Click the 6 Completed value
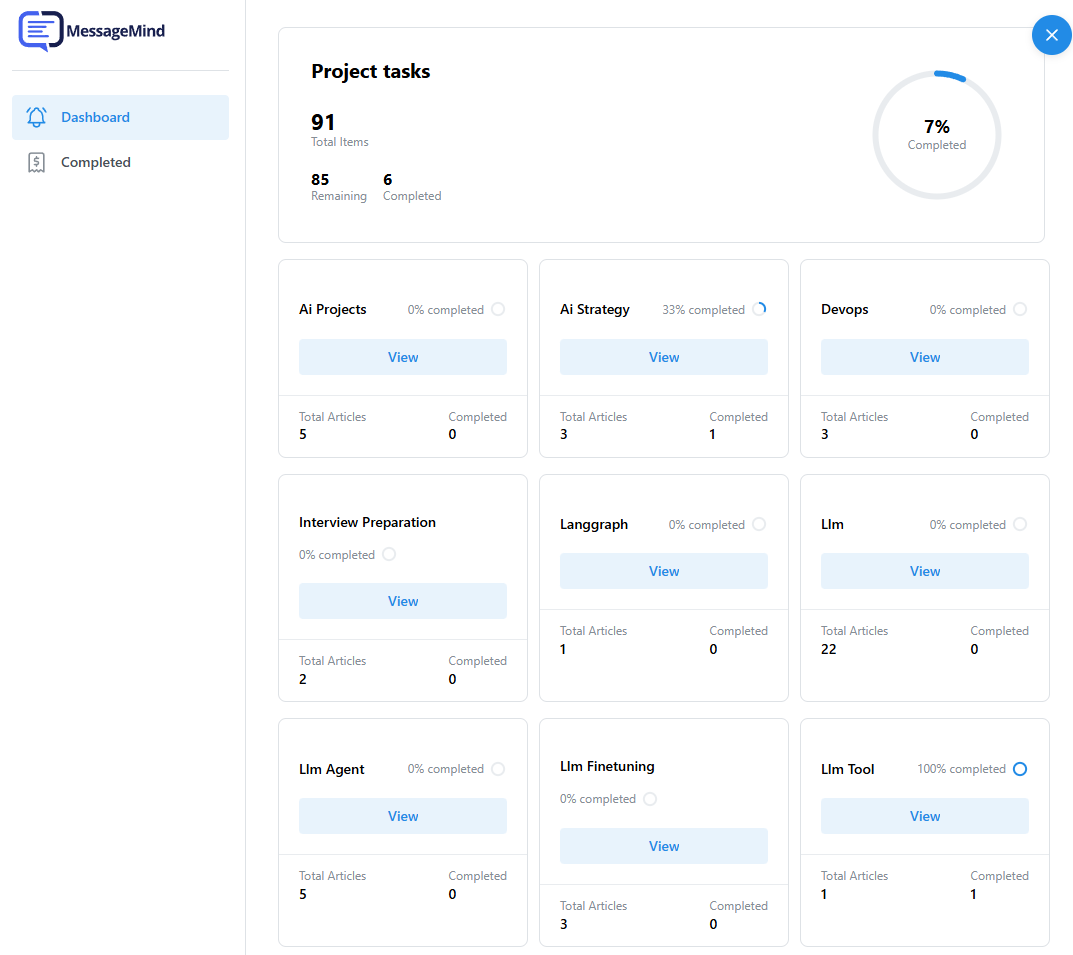The height and width of the screenshot is (955, 1073). coord(387,180)
